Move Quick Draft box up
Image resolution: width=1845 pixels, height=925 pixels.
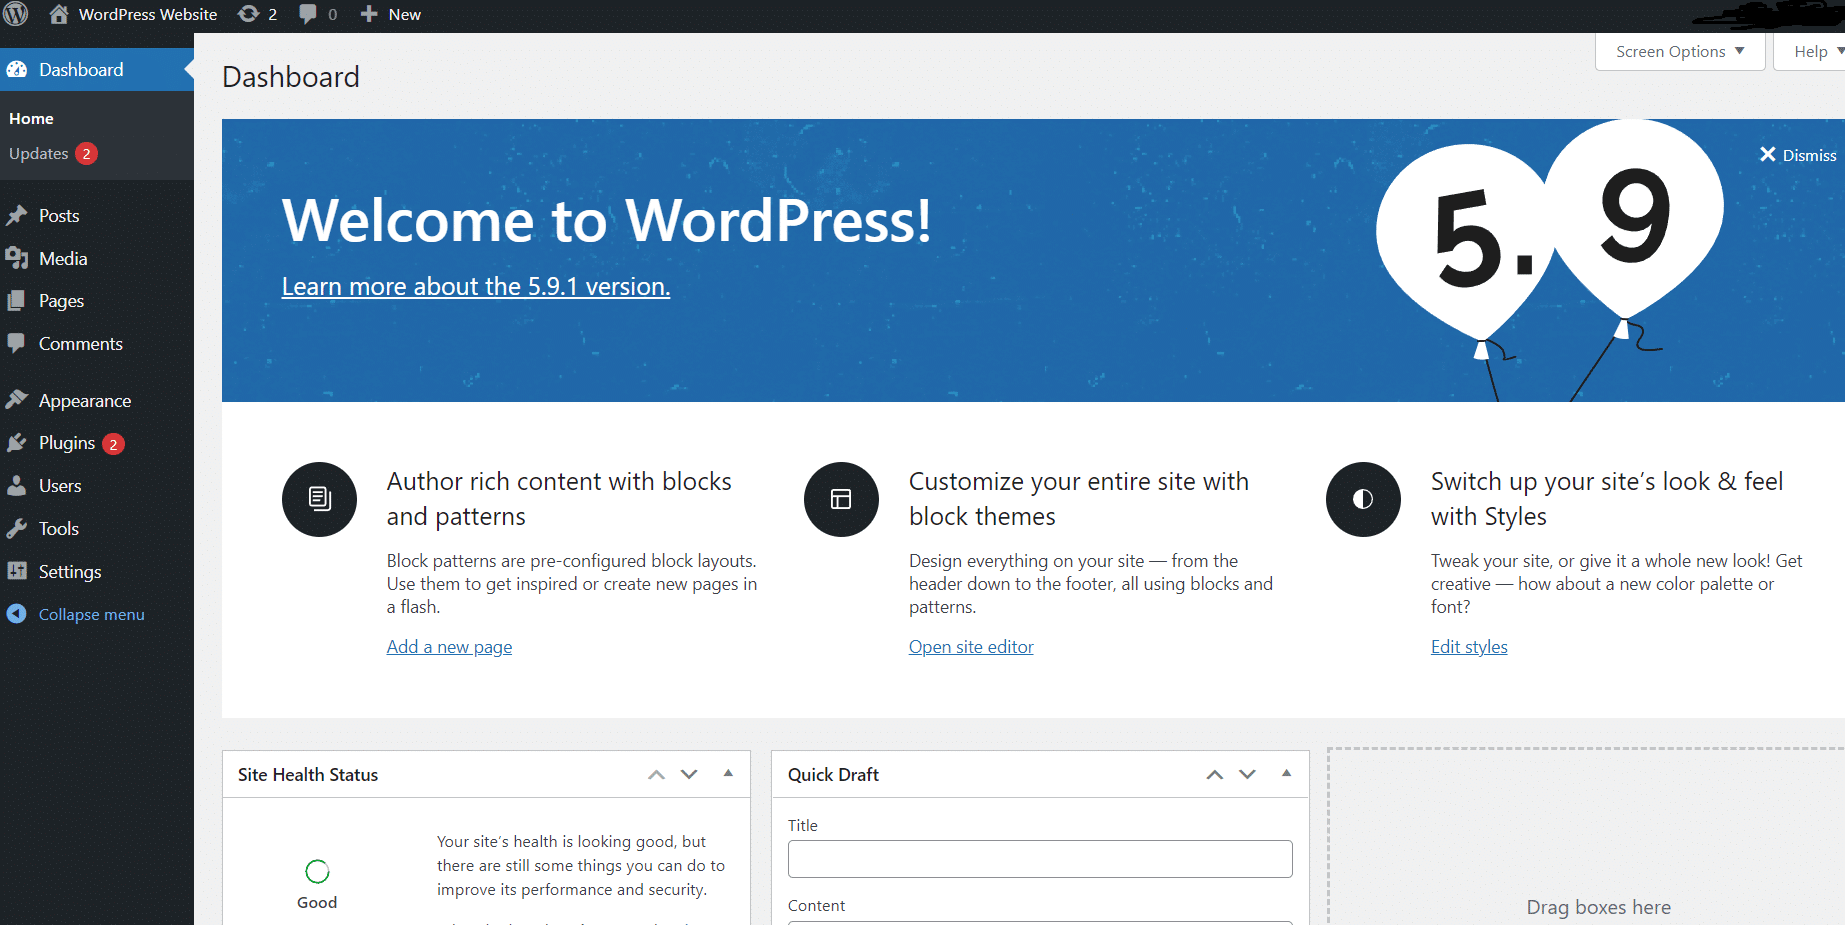[x=1214, y=775]
